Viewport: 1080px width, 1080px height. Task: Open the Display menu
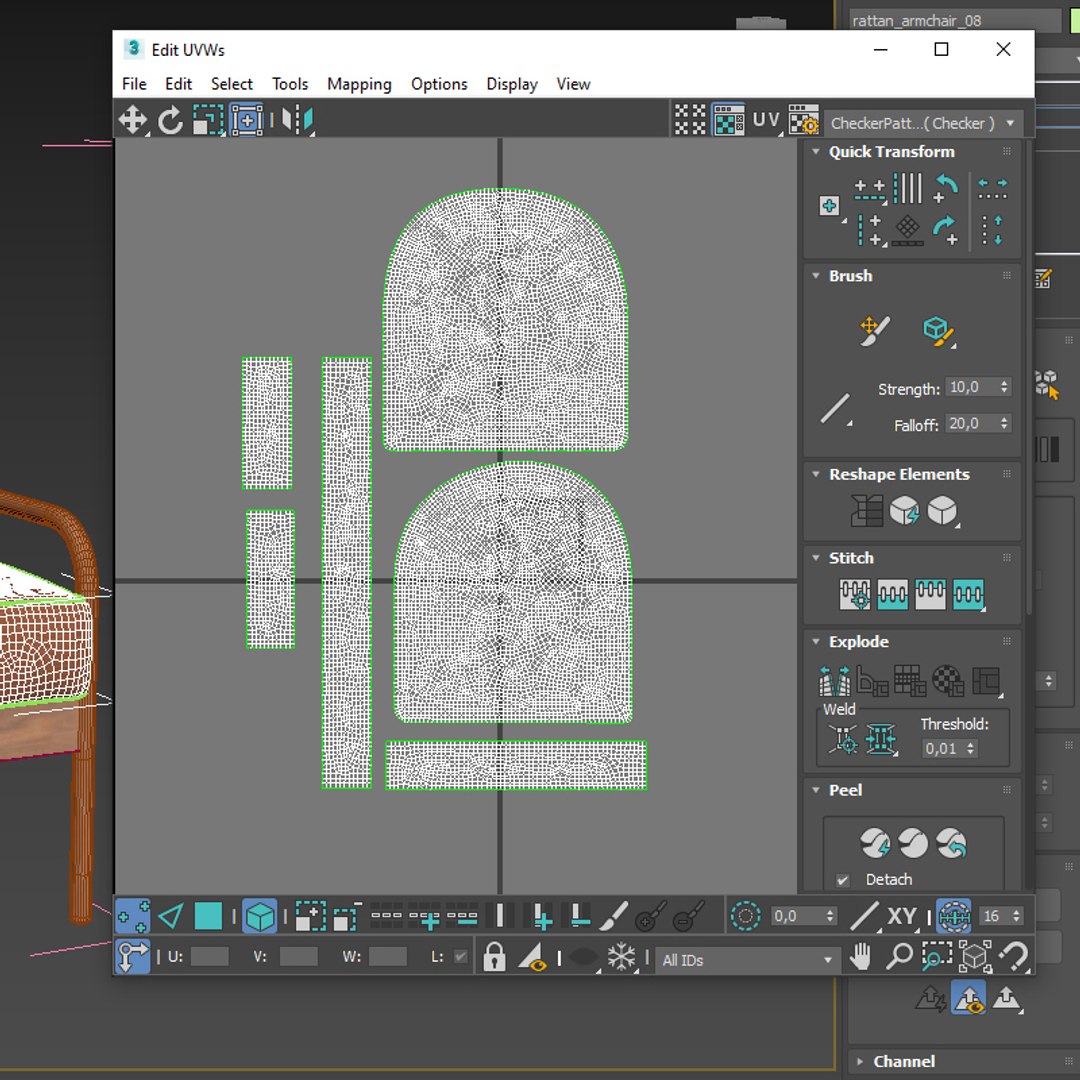(512, 84)
